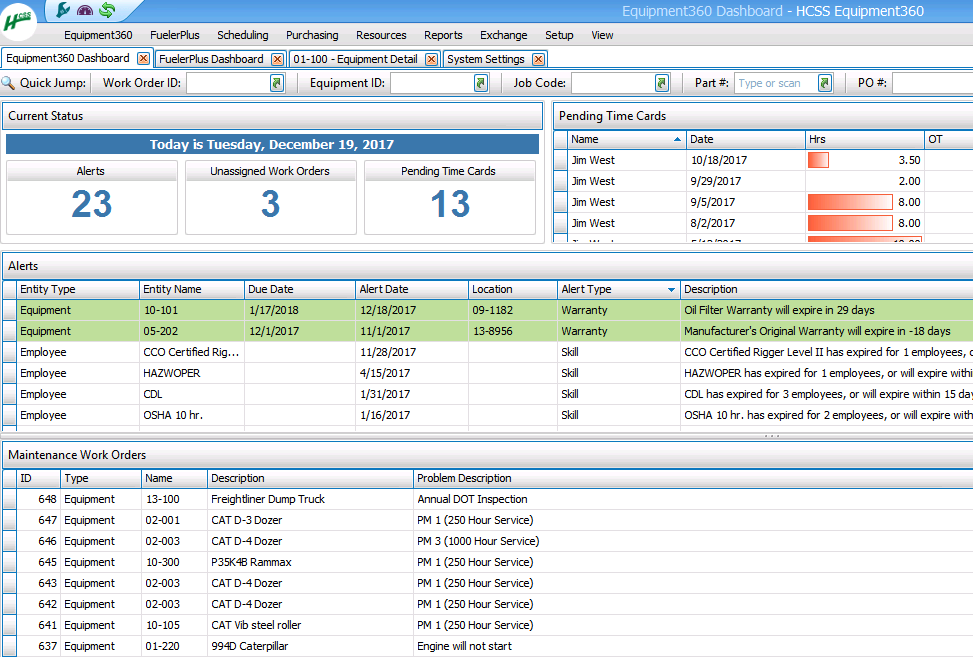Click the Alerts count tile showing 23
The width and height of the screenshot is (973, 657).
92,198
